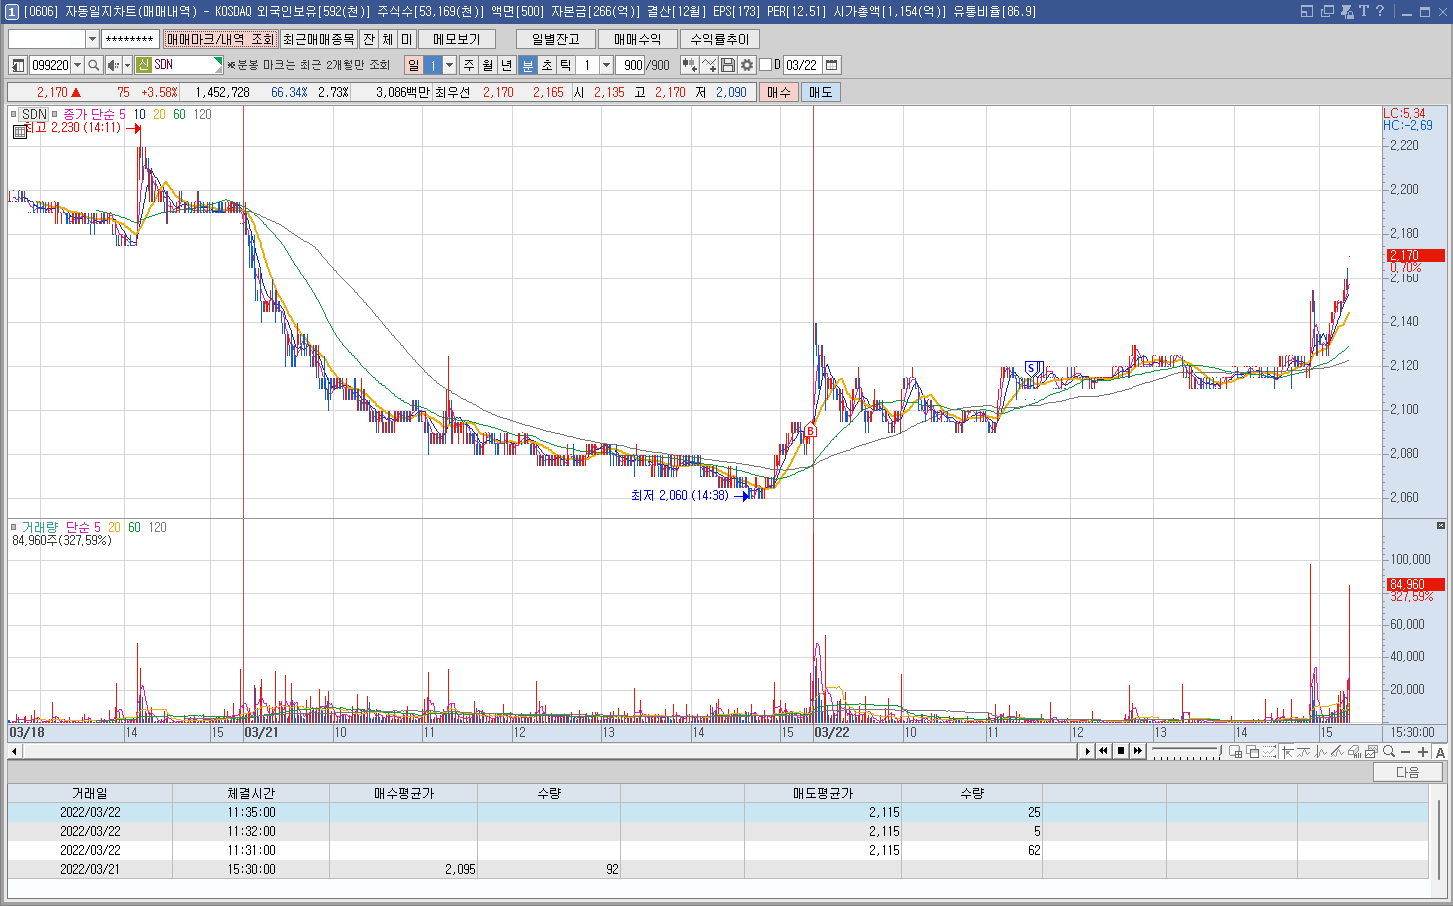The image size is (1453, 906).
Task: Click the 잔 button
Action: click(x=369, y=39)
